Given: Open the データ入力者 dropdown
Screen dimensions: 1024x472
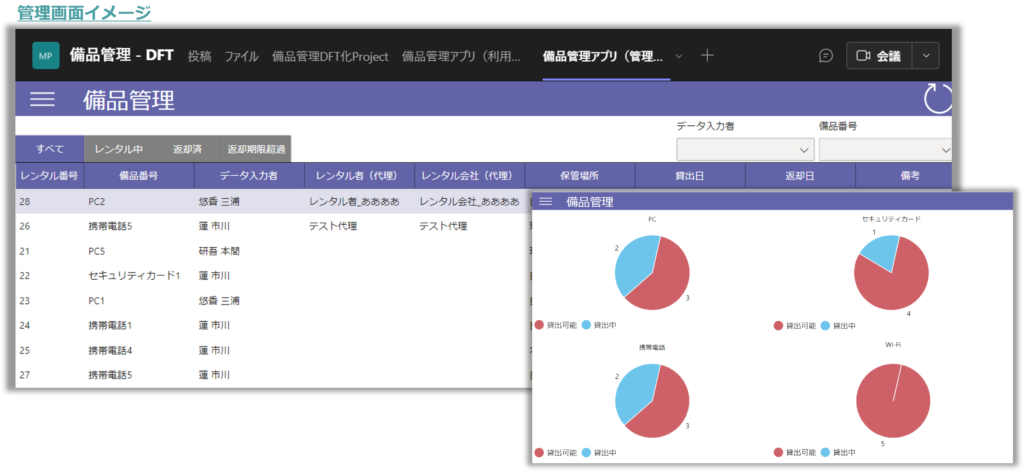Looking at the screenshot, I should tap(744, 149).
